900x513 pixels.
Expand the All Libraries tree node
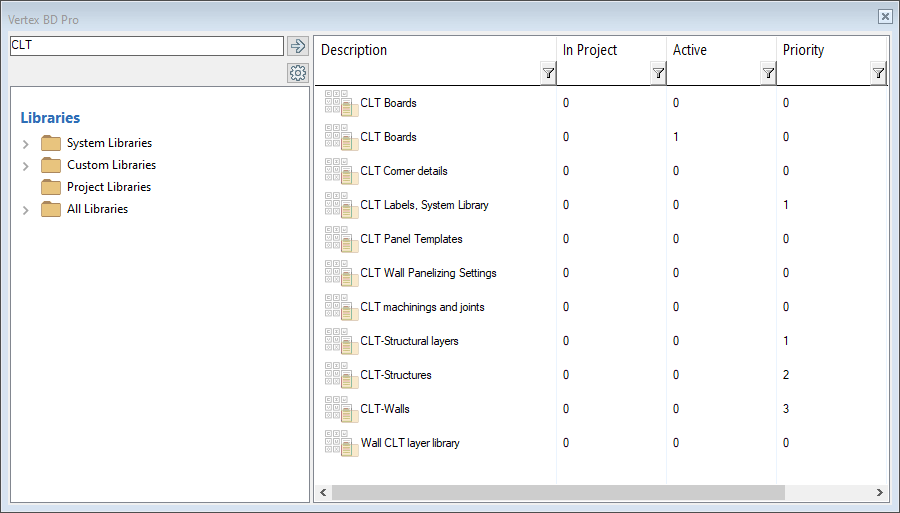coord(26,210)
